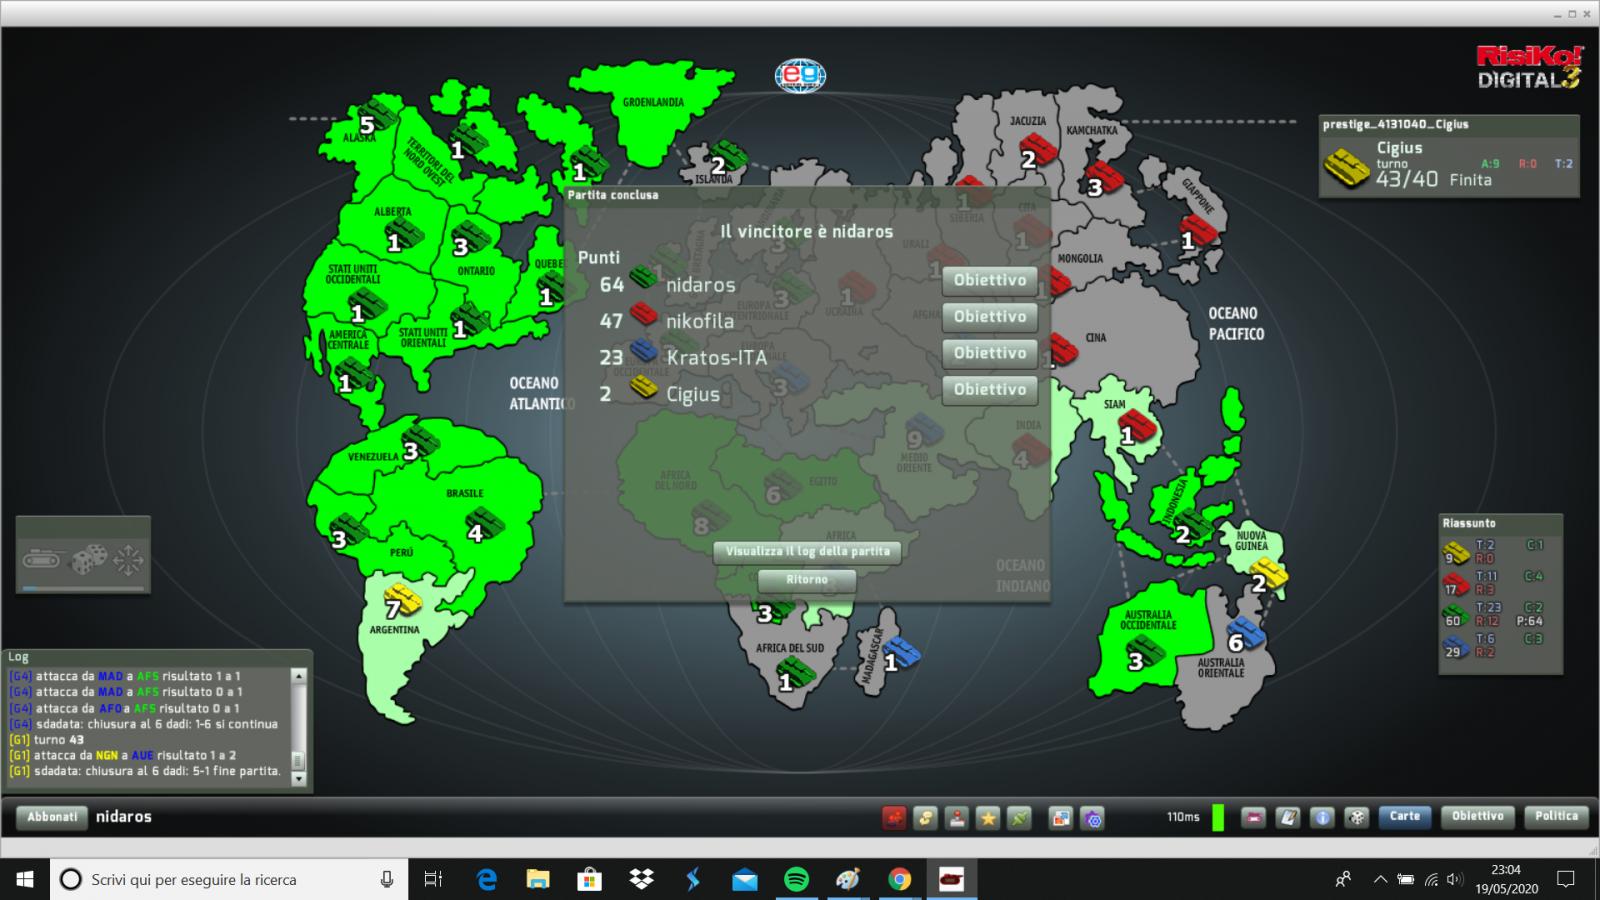Show objective for Kratos-ITA
The image size is (1600, 900).
[990, 354]
